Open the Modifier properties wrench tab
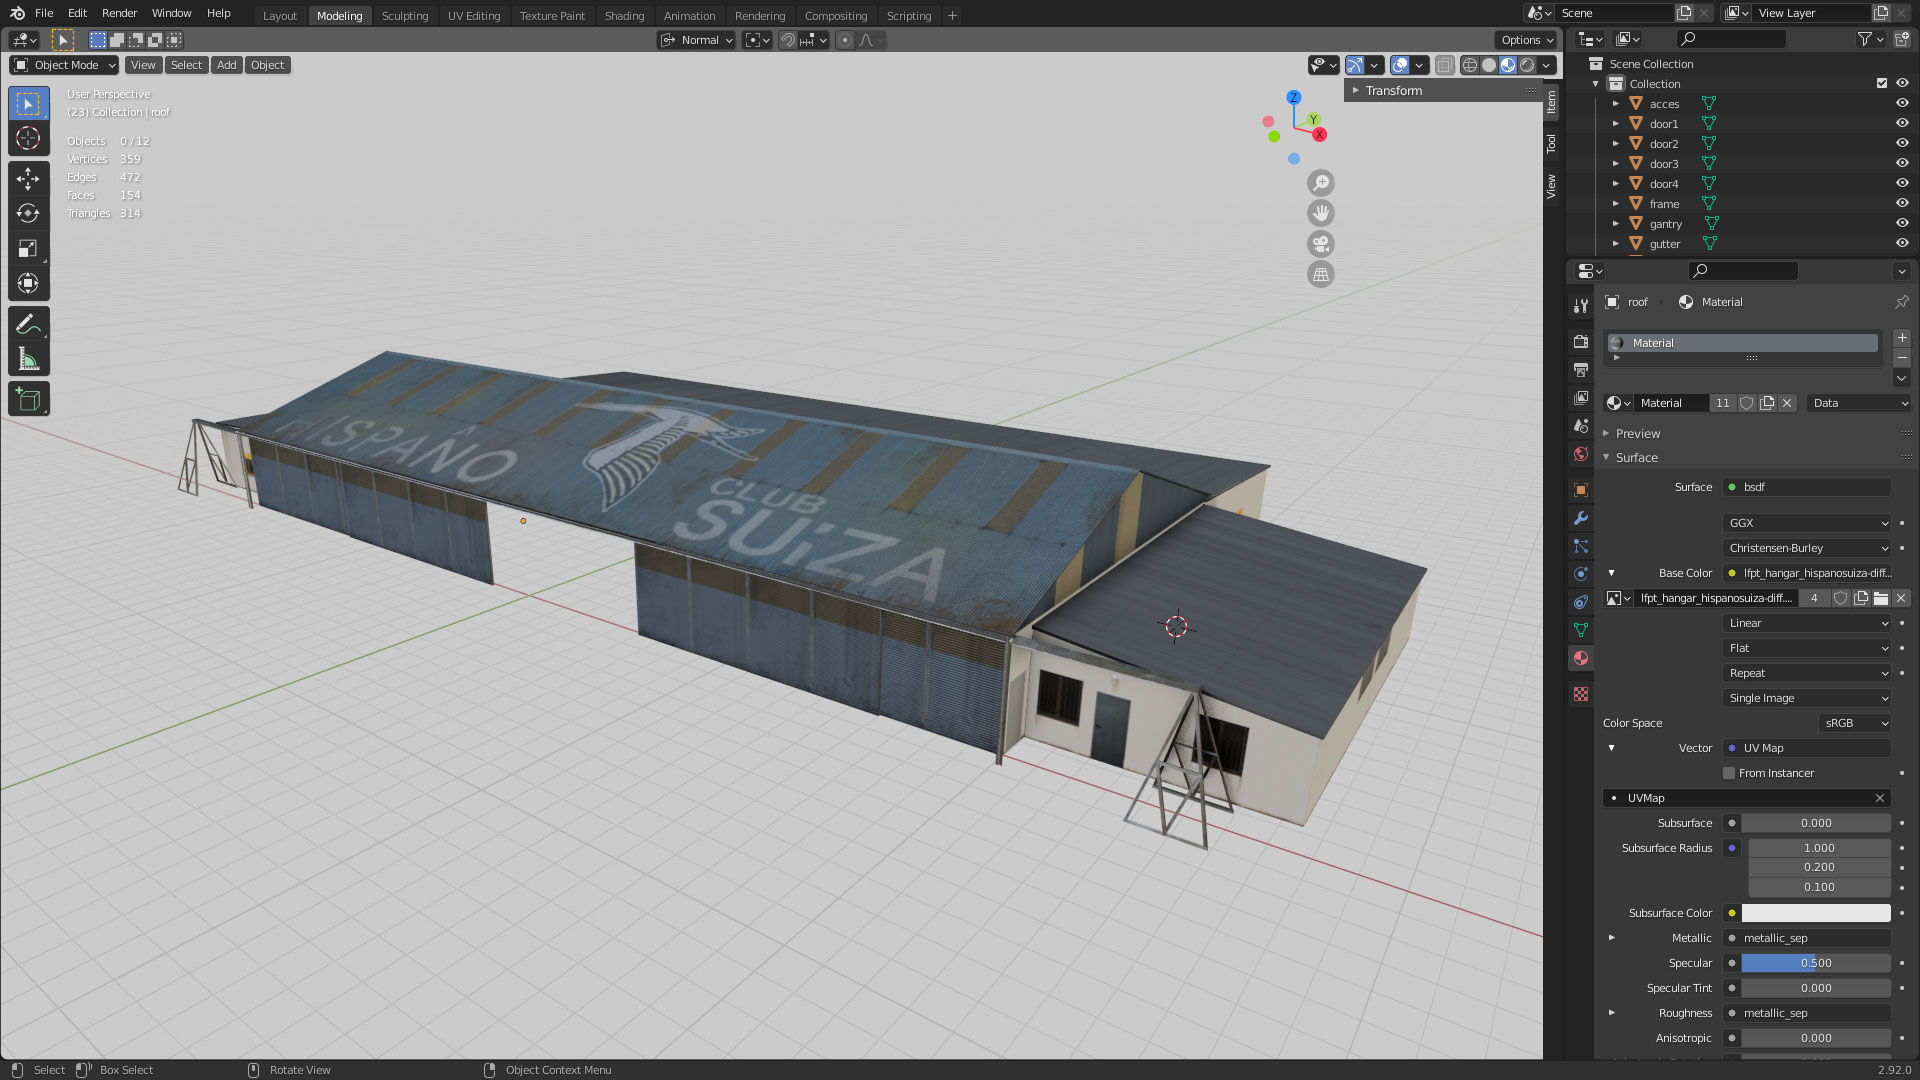 click(x=1581, y=518)
